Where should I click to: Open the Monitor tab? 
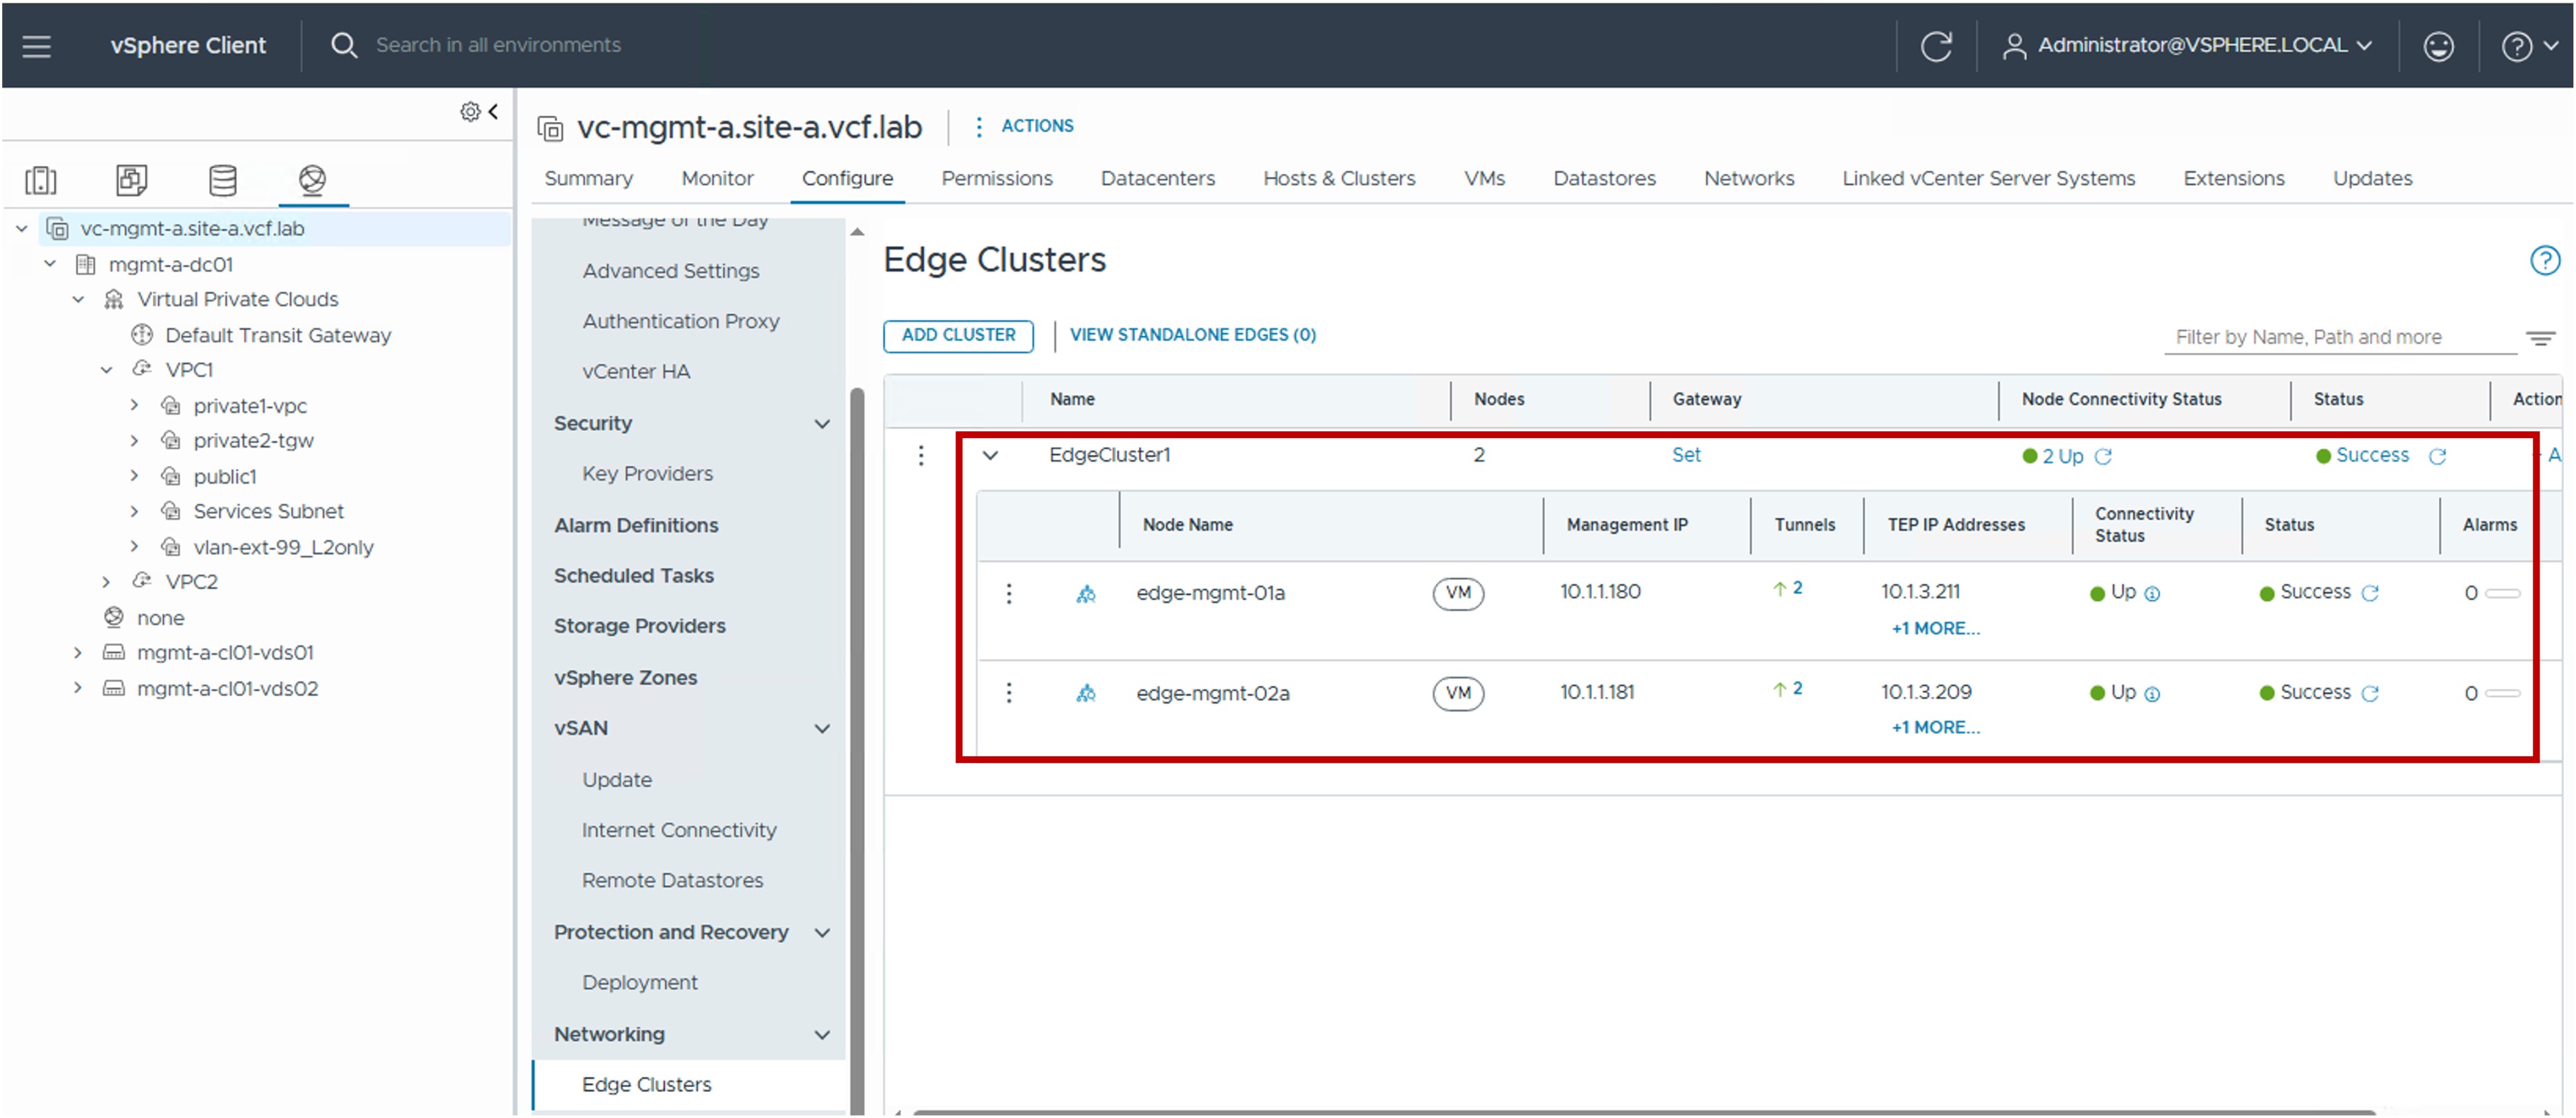coord(717,179)
